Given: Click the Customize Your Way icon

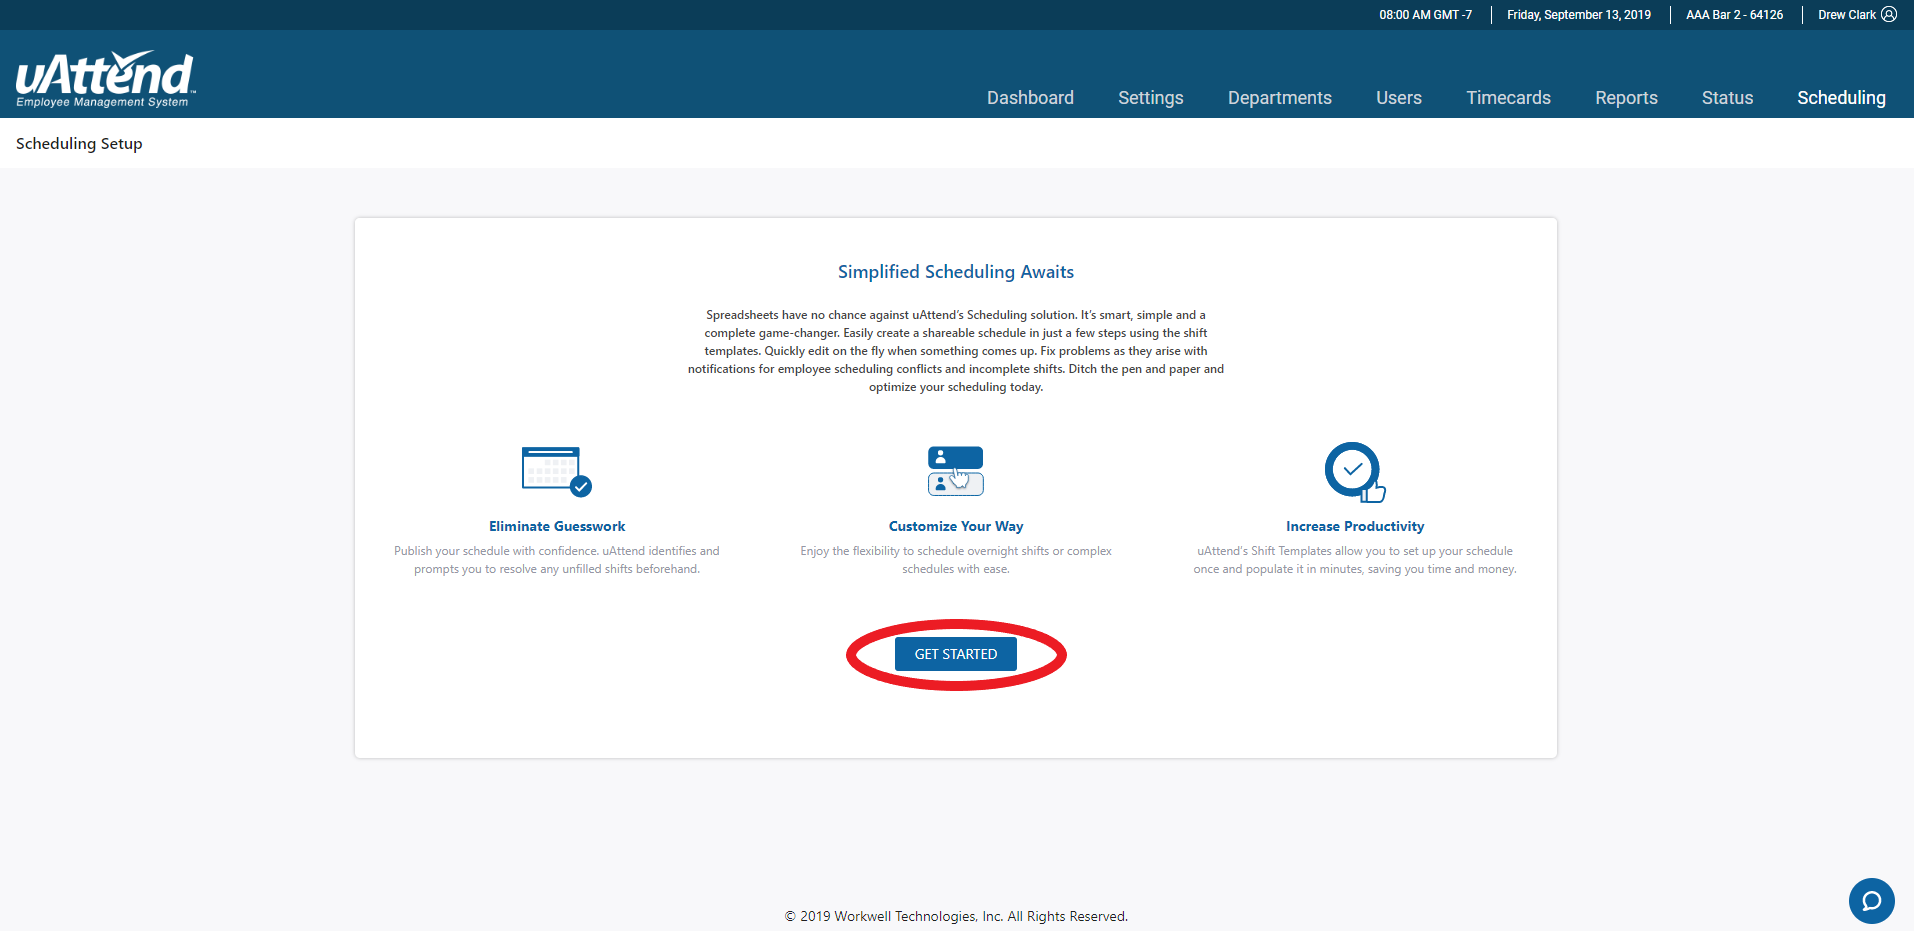Looking at the screenshot, I should (955, 471).
